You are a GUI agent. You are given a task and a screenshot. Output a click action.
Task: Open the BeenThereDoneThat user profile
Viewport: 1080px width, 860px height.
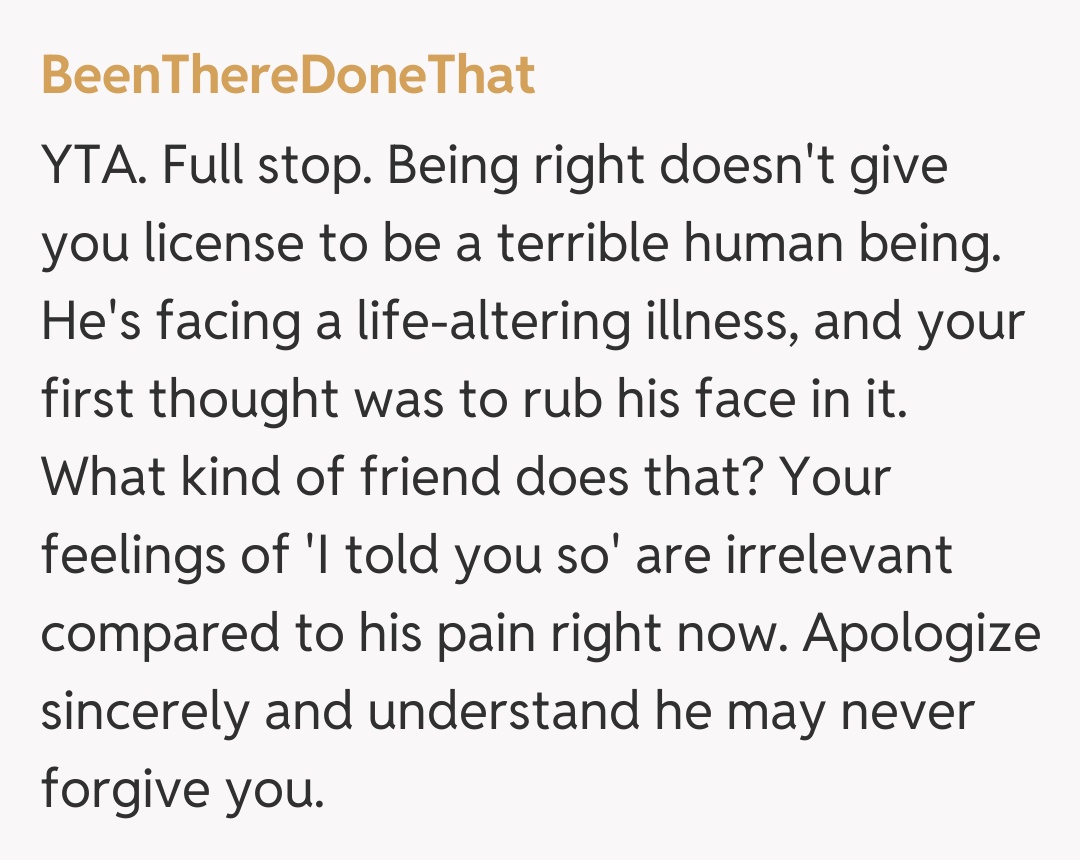point(288,75)
